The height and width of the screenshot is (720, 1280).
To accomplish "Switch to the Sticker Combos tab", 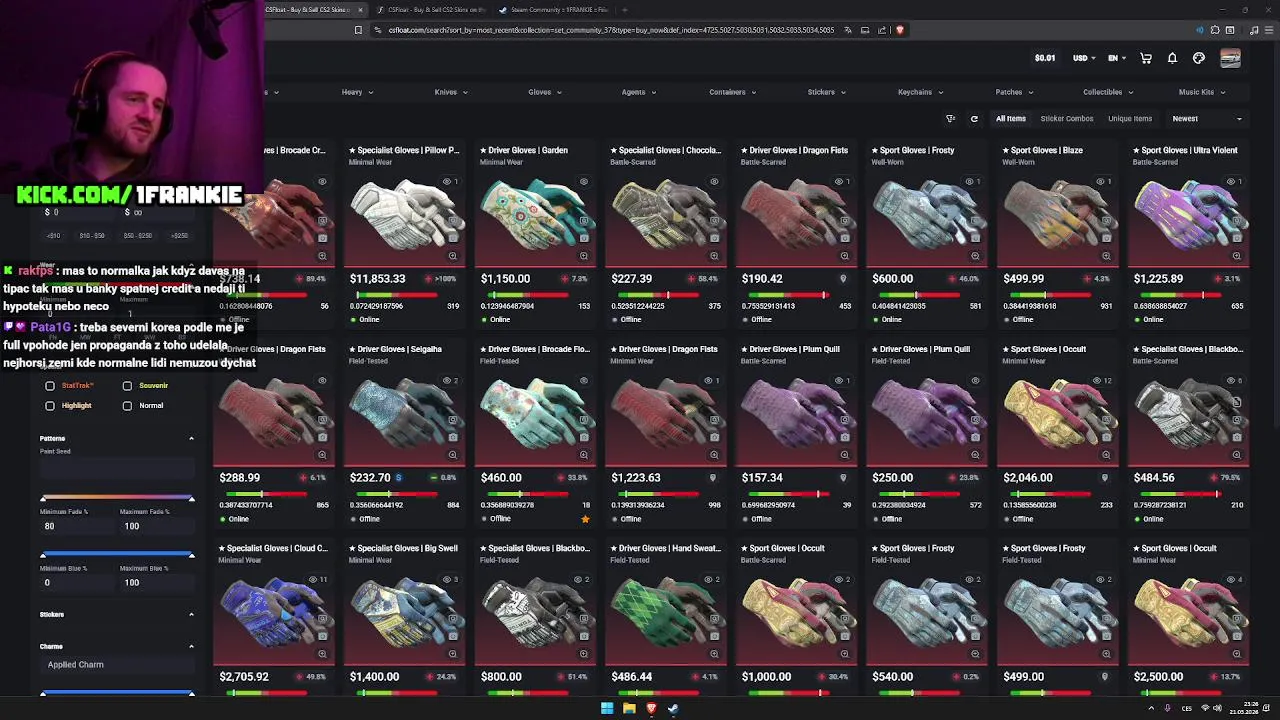I will point(1067,119).
